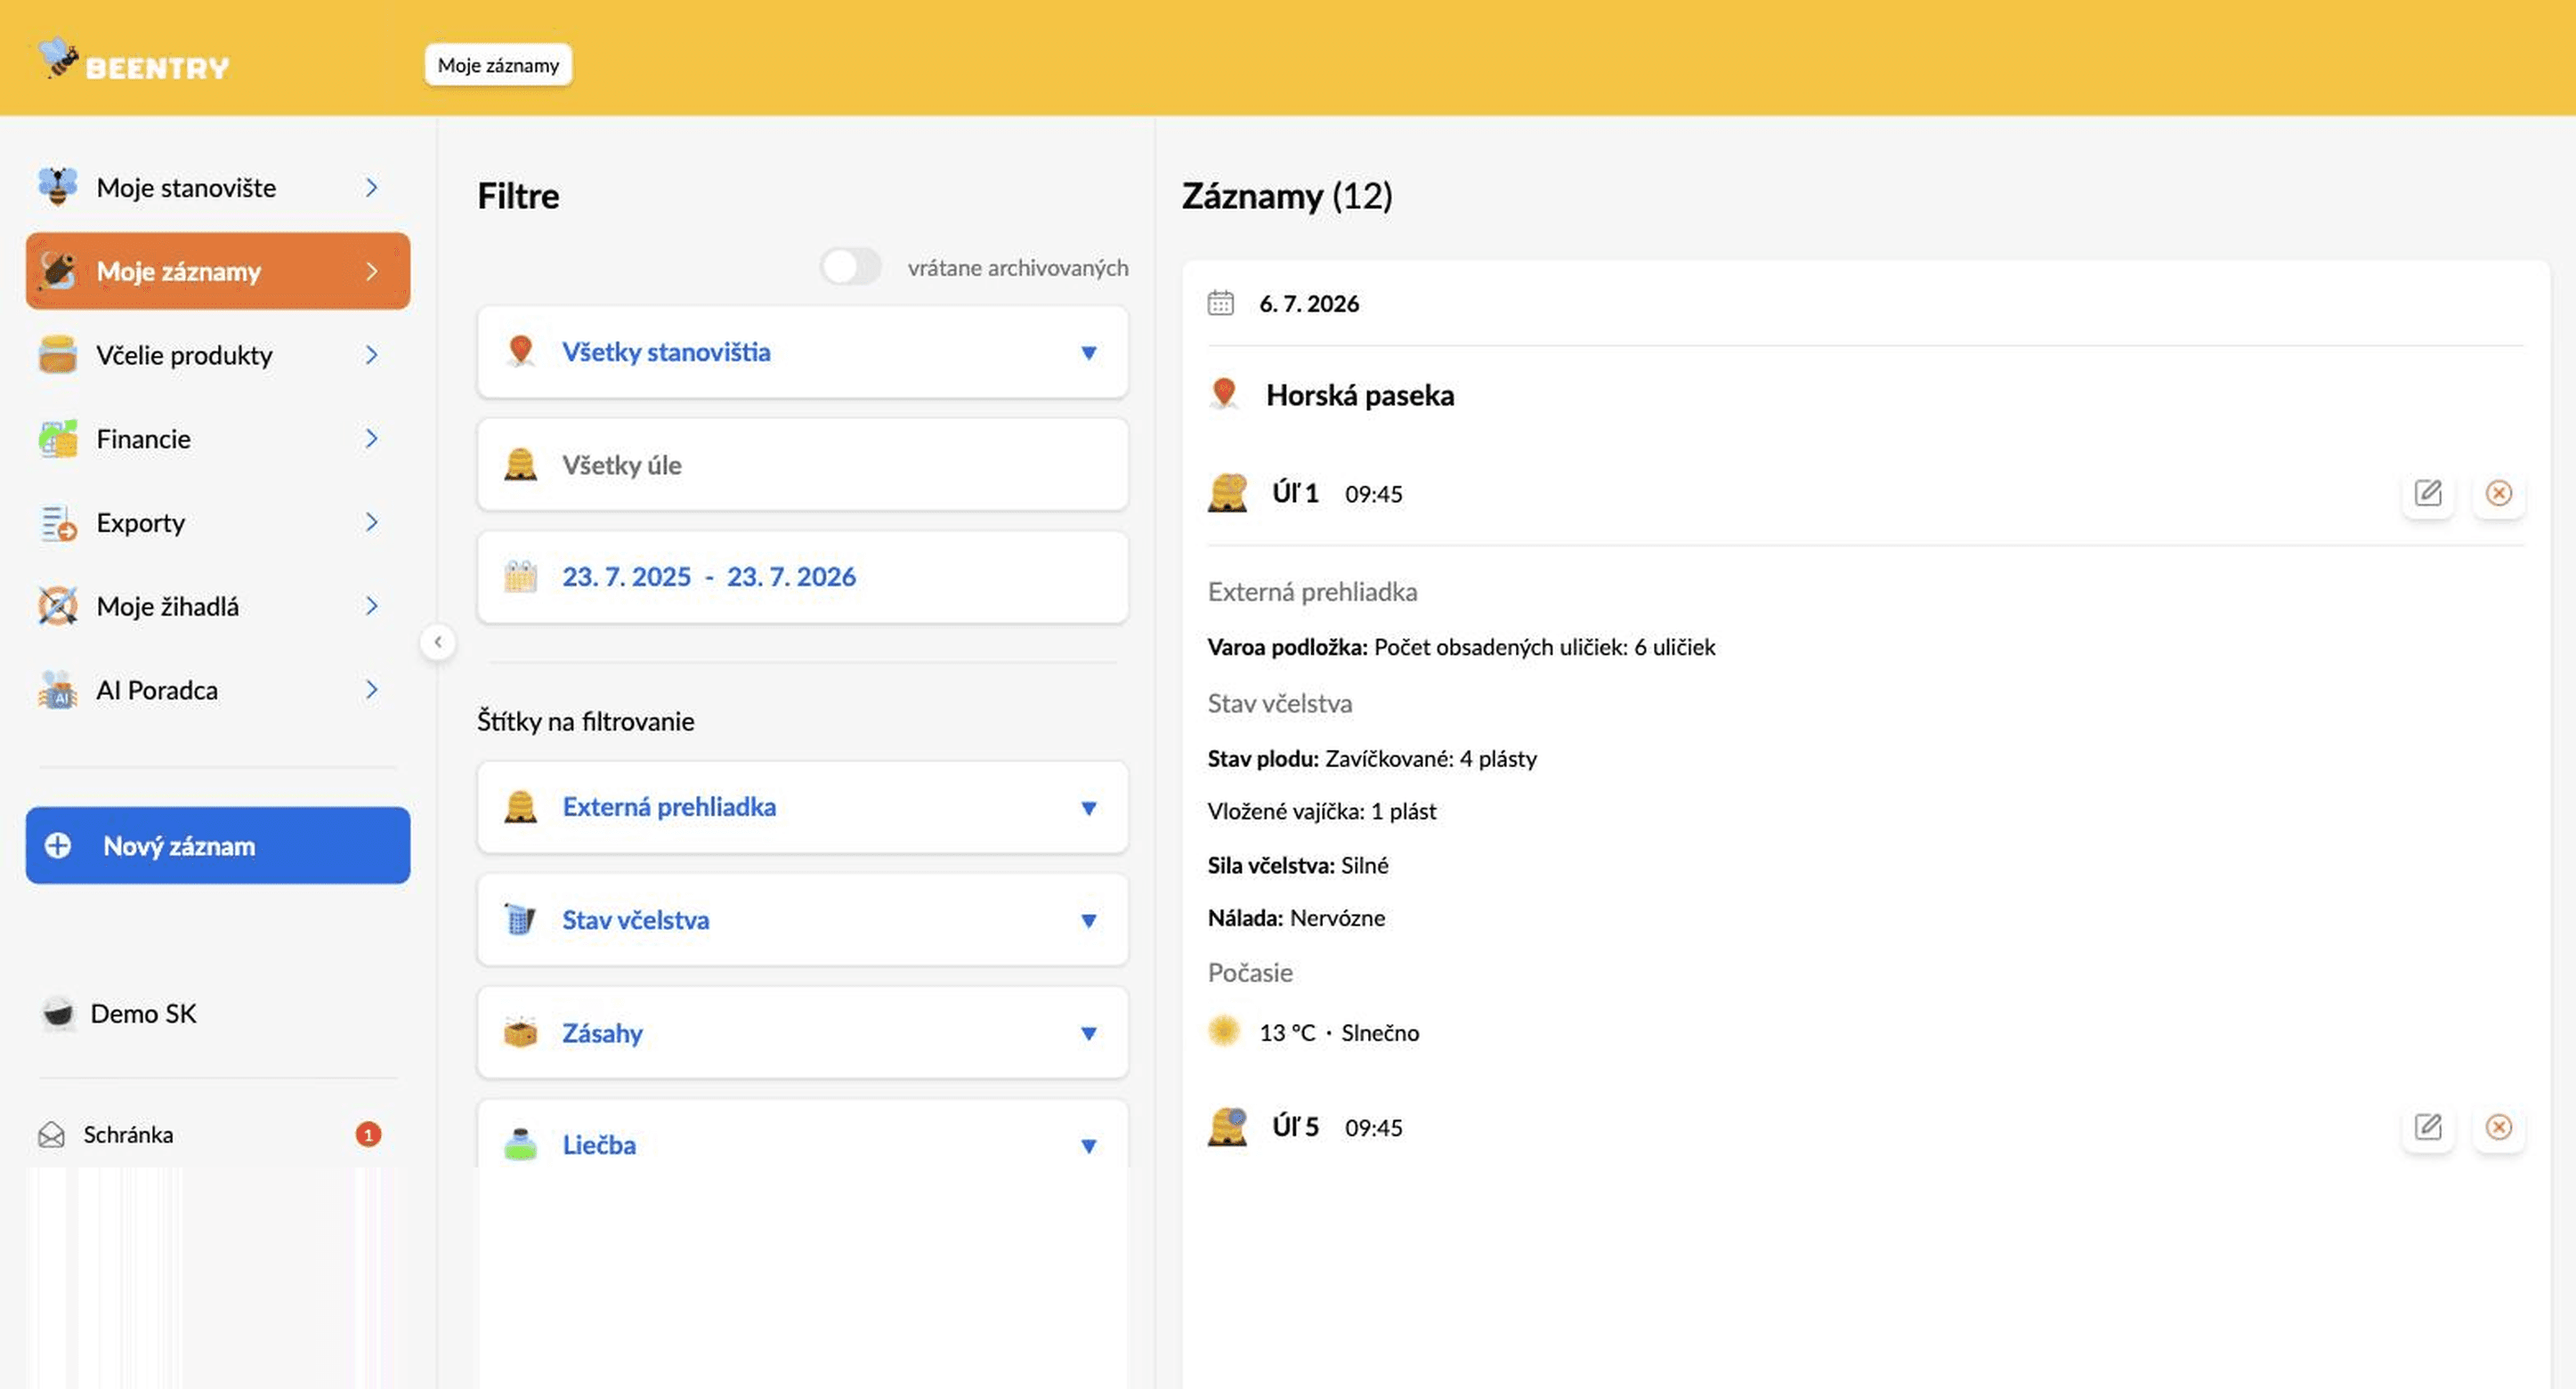The image size is (2576, 1389).
Task: Go to Financie section
Action: pos(218,439)
